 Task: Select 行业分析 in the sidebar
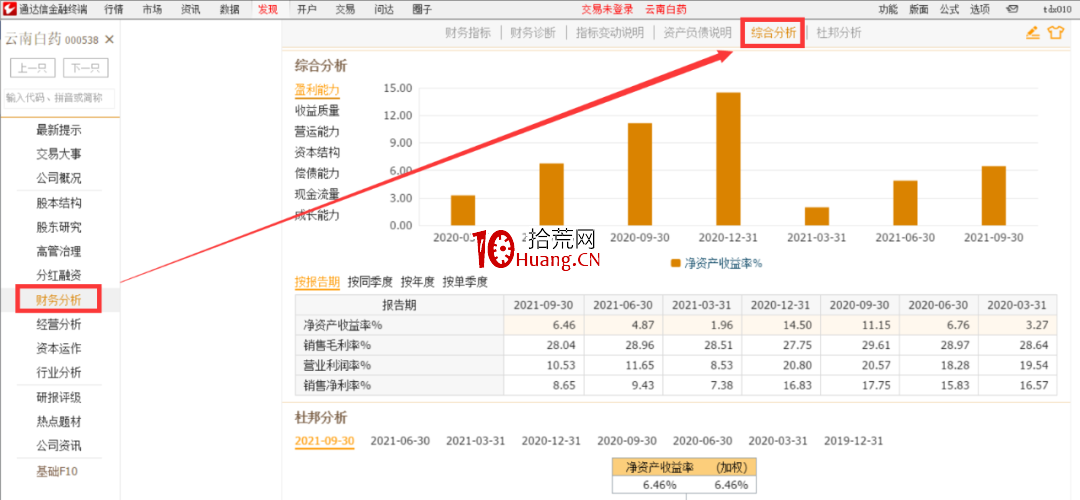point(59,373)
